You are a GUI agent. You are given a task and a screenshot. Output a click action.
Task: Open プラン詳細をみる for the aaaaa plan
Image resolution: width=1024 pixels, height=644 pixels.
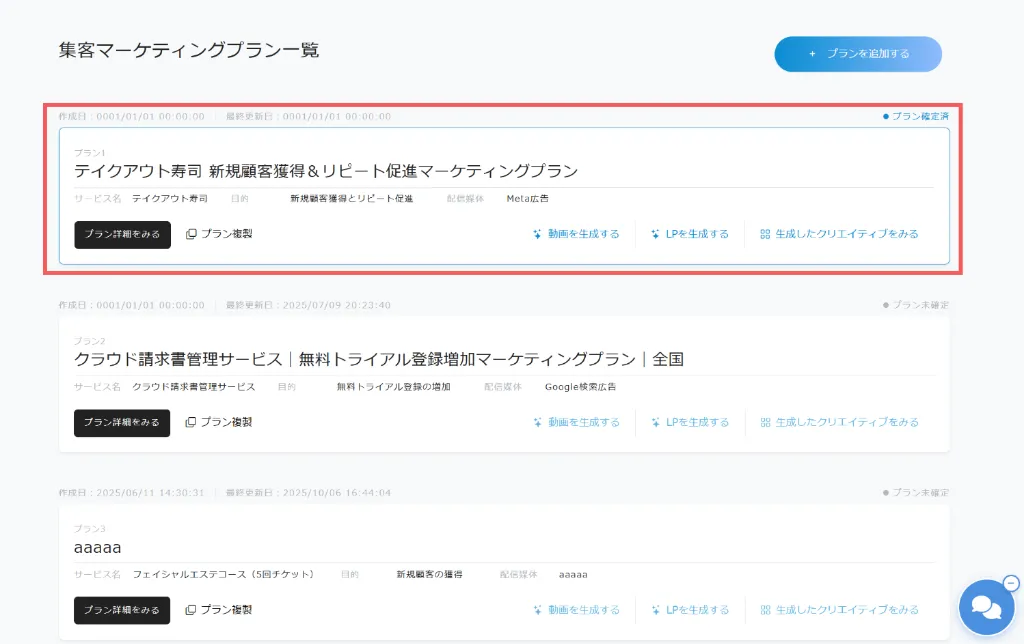pos(122,610)
